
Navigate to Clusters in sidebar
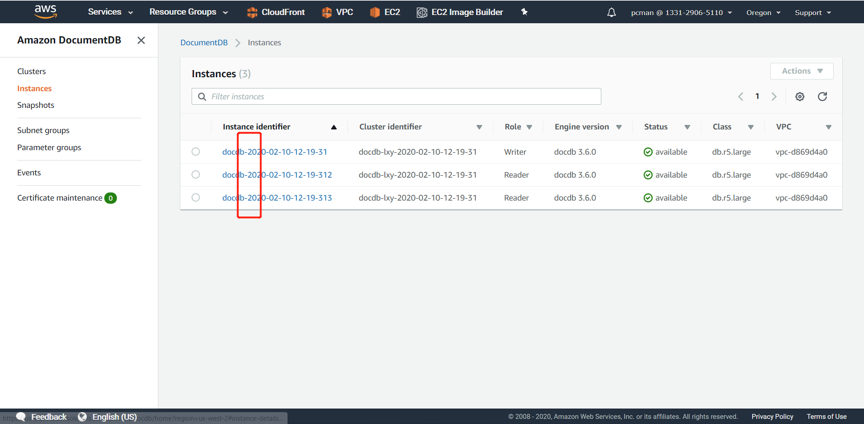click(x=32, y=72)
